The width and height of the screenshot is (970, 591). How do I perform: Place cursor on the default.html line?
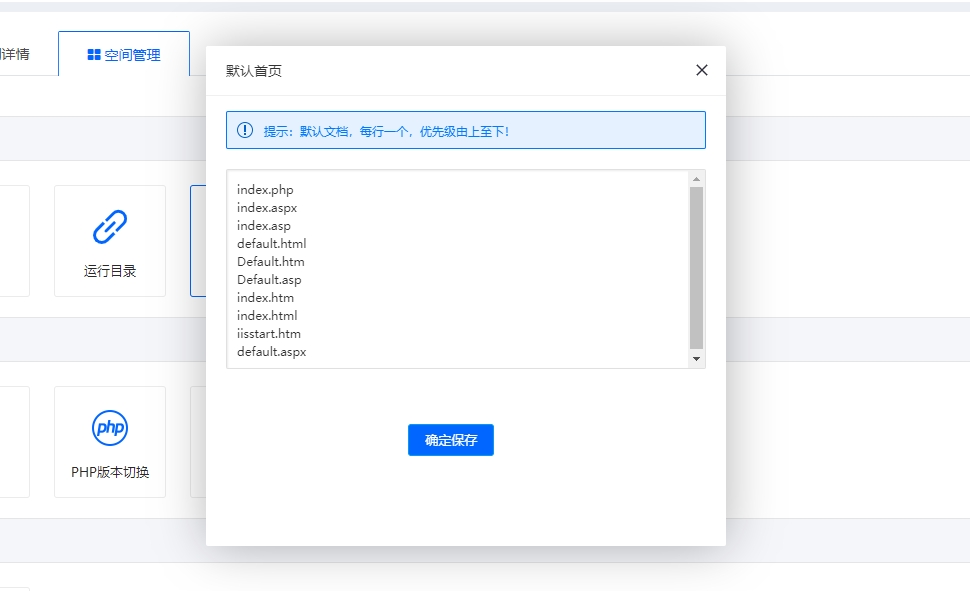tap(271, 243)
